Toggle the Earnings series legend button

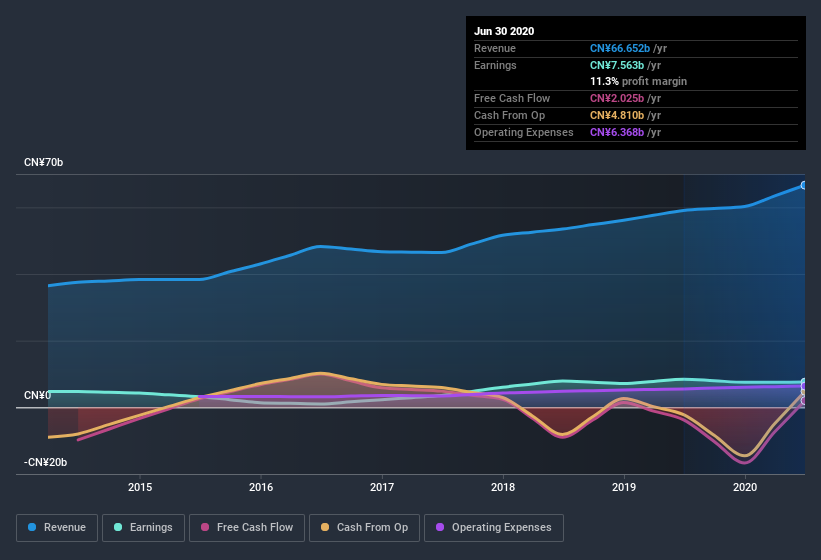[x=143, y=528]
